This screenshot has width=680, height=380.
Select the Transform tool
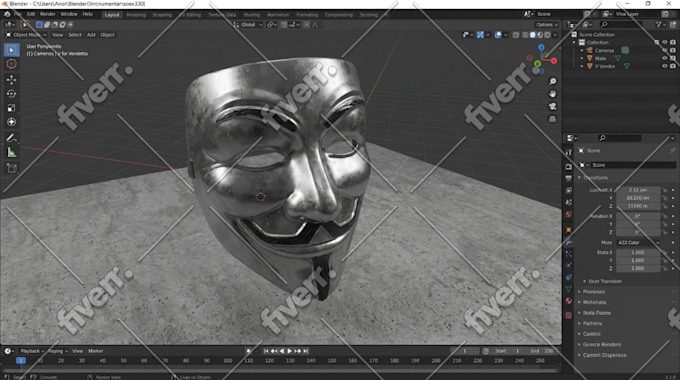pyautogui.click(x=12, y=122)
